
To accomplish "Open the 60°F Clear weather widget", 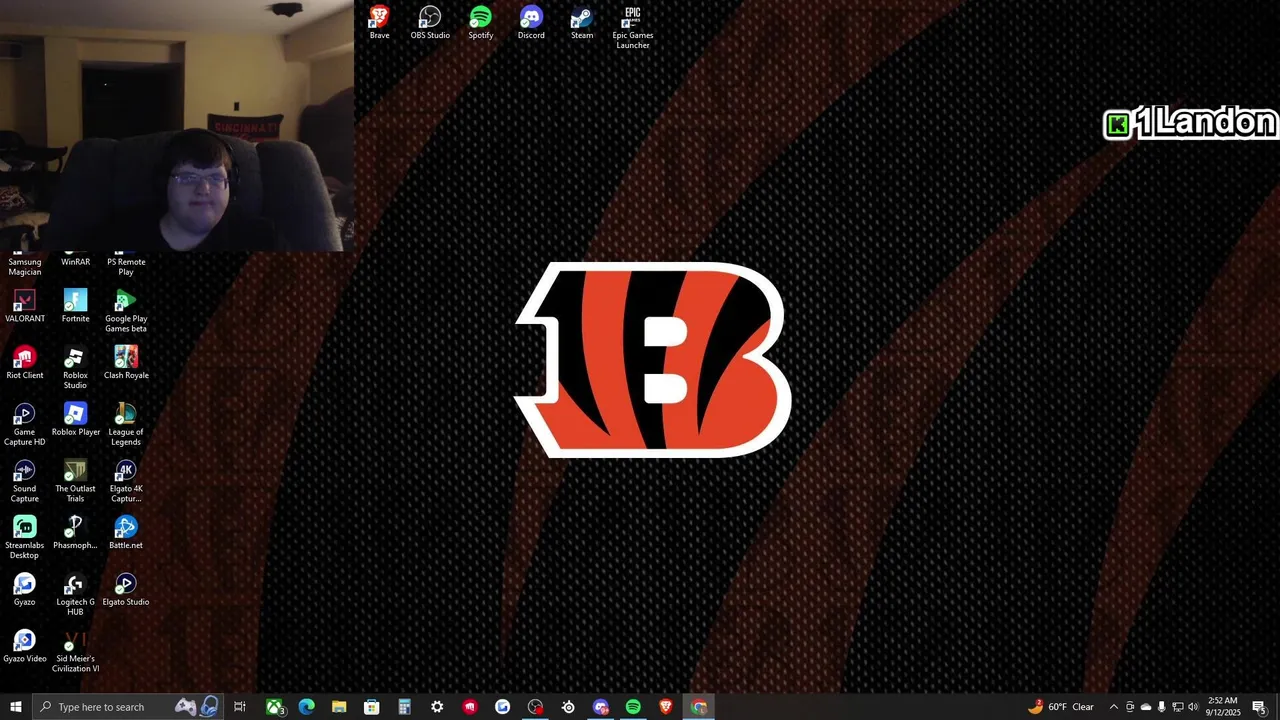I will coord(1060,707).
